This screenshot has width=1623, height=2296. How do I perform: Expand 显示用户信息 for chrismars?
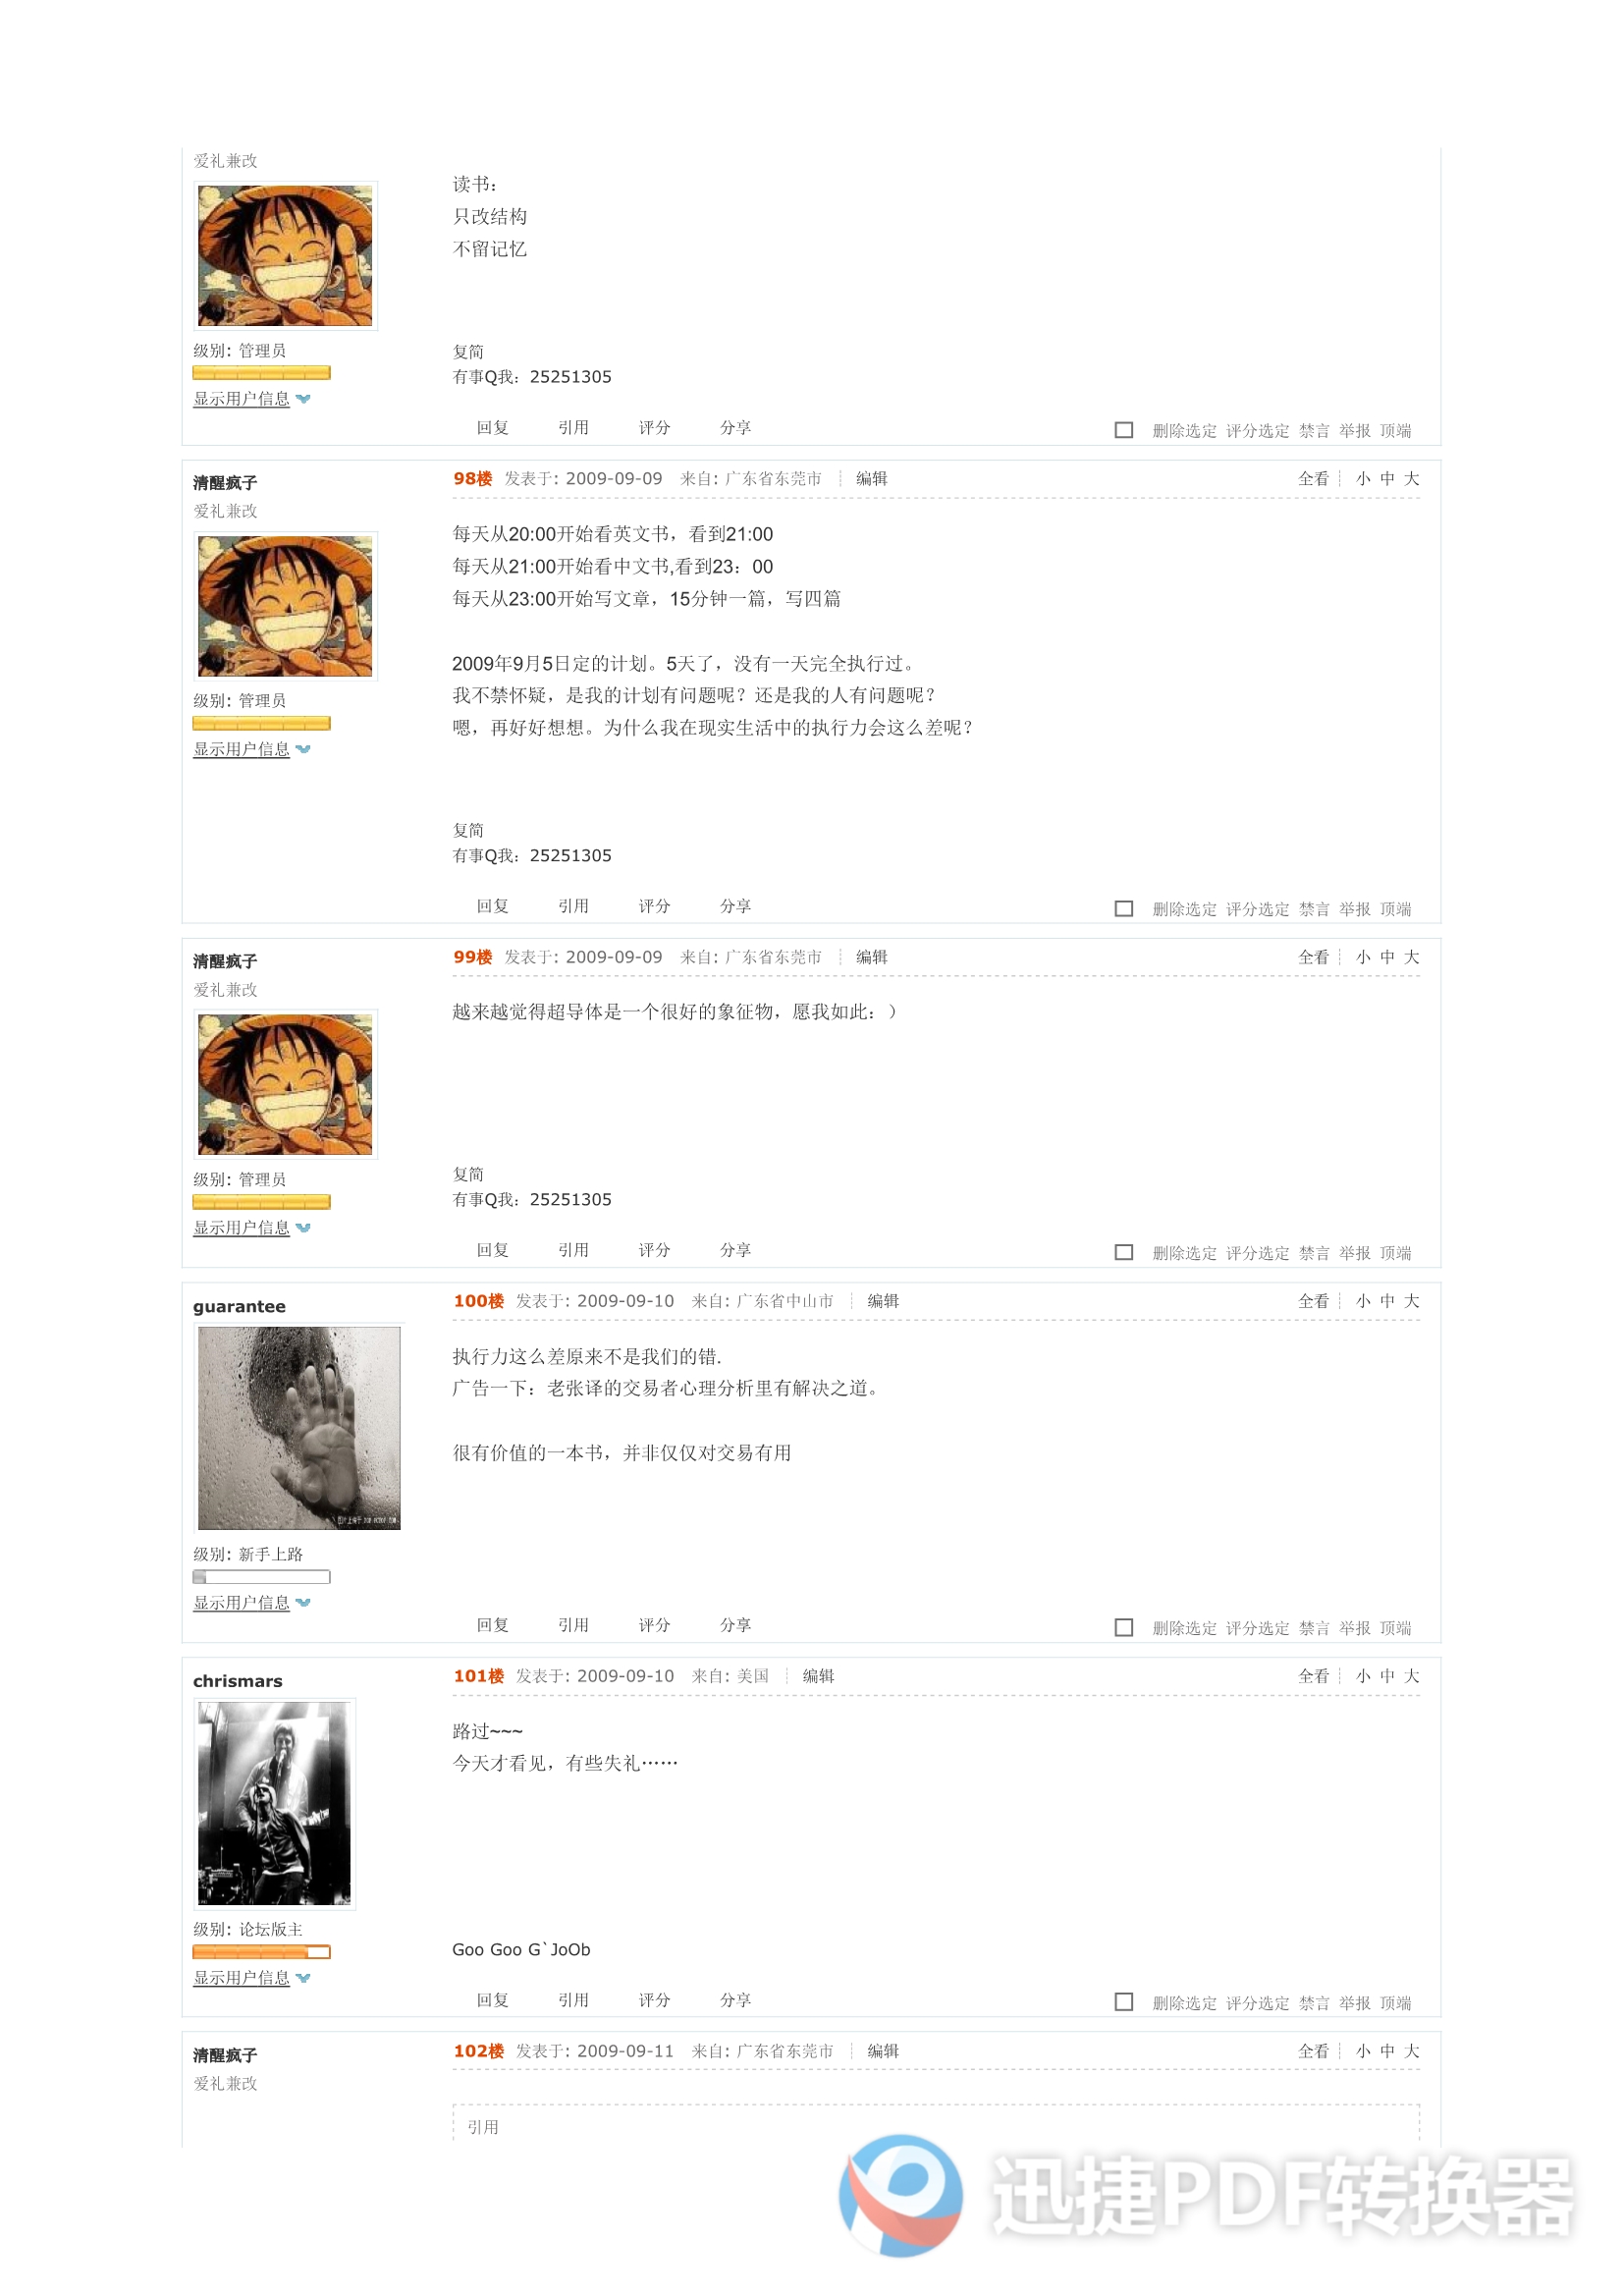point(241,1977)
